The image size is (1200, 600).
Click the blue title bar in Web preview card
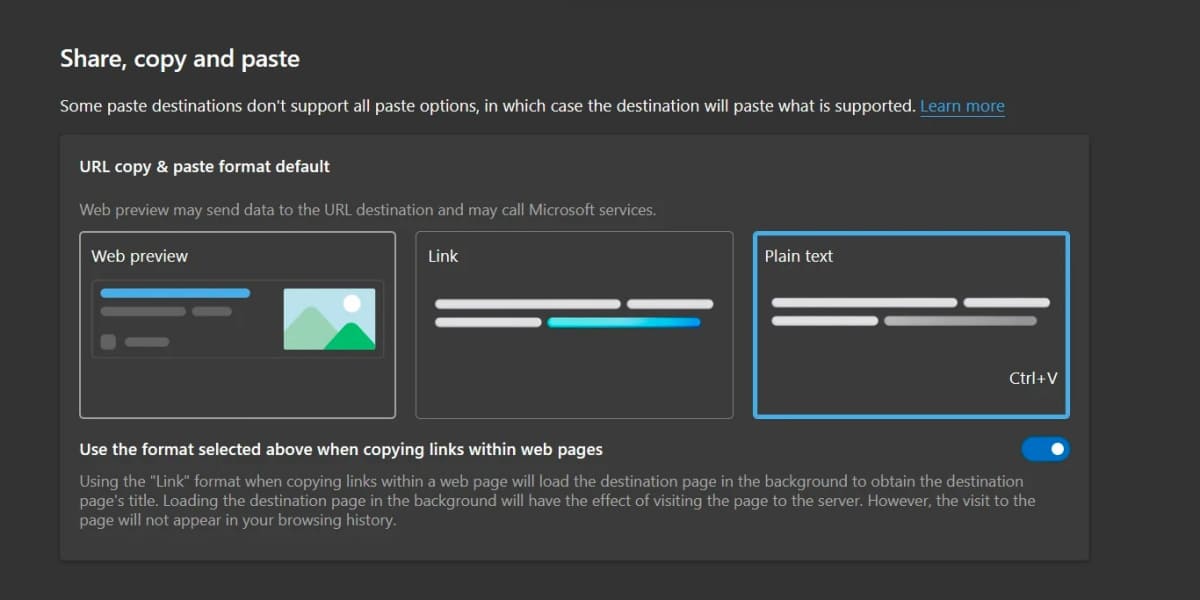point(174,292)
